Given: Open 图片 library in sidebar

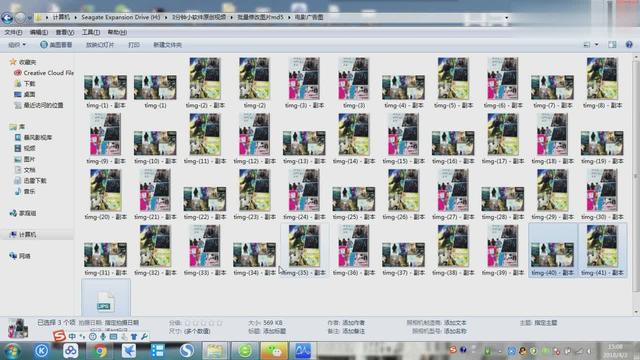Looking at the screenshot, I should tap(25, 159).
